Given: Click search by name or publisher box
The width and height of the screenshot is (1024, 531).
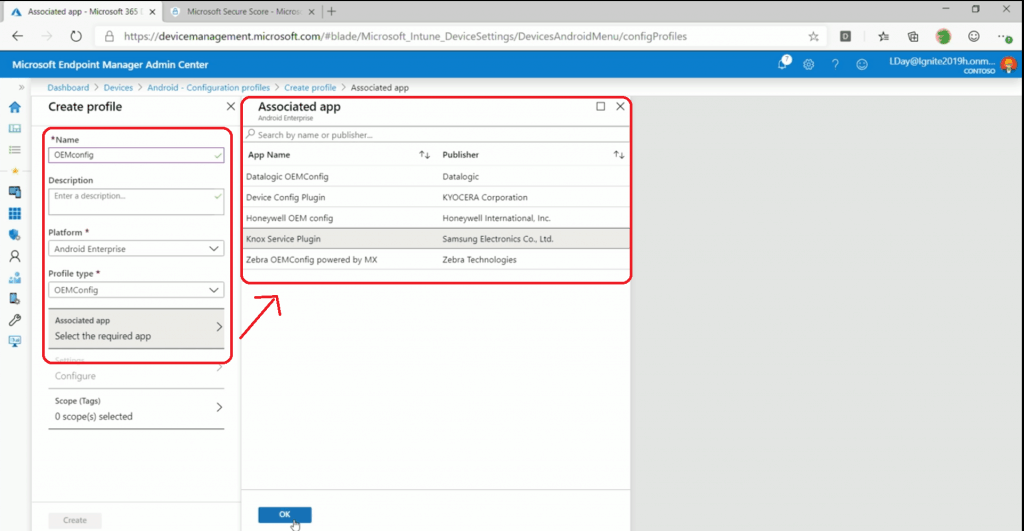Looking at the screenshot, I should coord(436,135).
